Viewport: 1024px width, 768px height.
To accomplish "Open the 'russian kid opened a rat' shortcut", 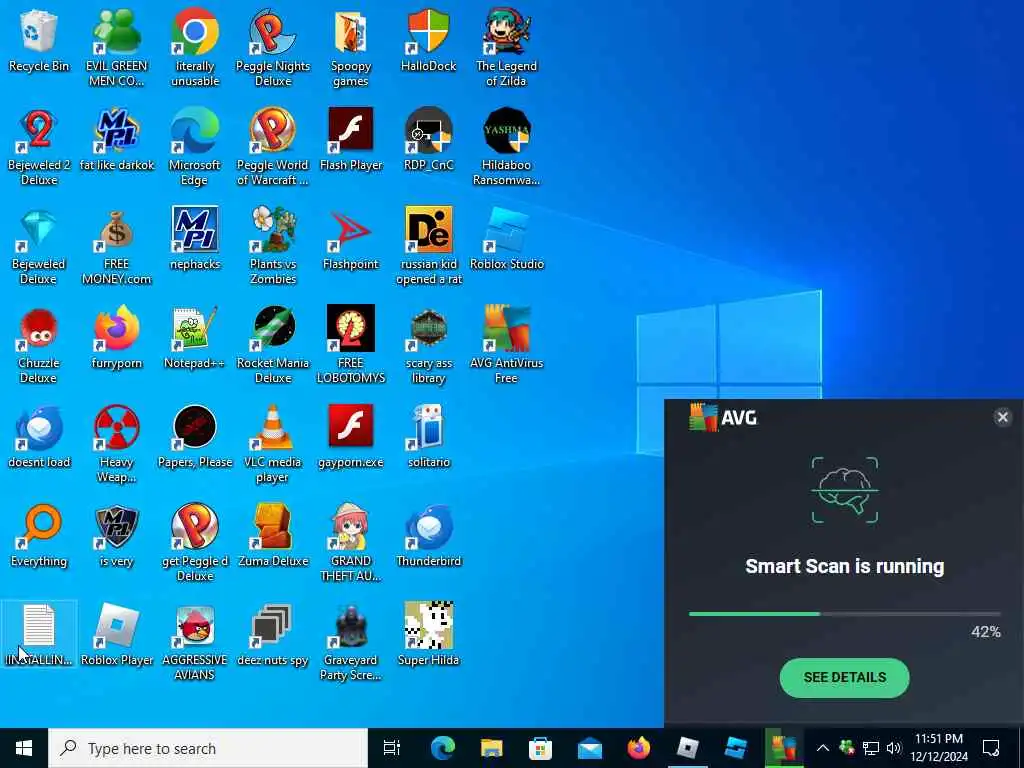I will tap(428, 244).
